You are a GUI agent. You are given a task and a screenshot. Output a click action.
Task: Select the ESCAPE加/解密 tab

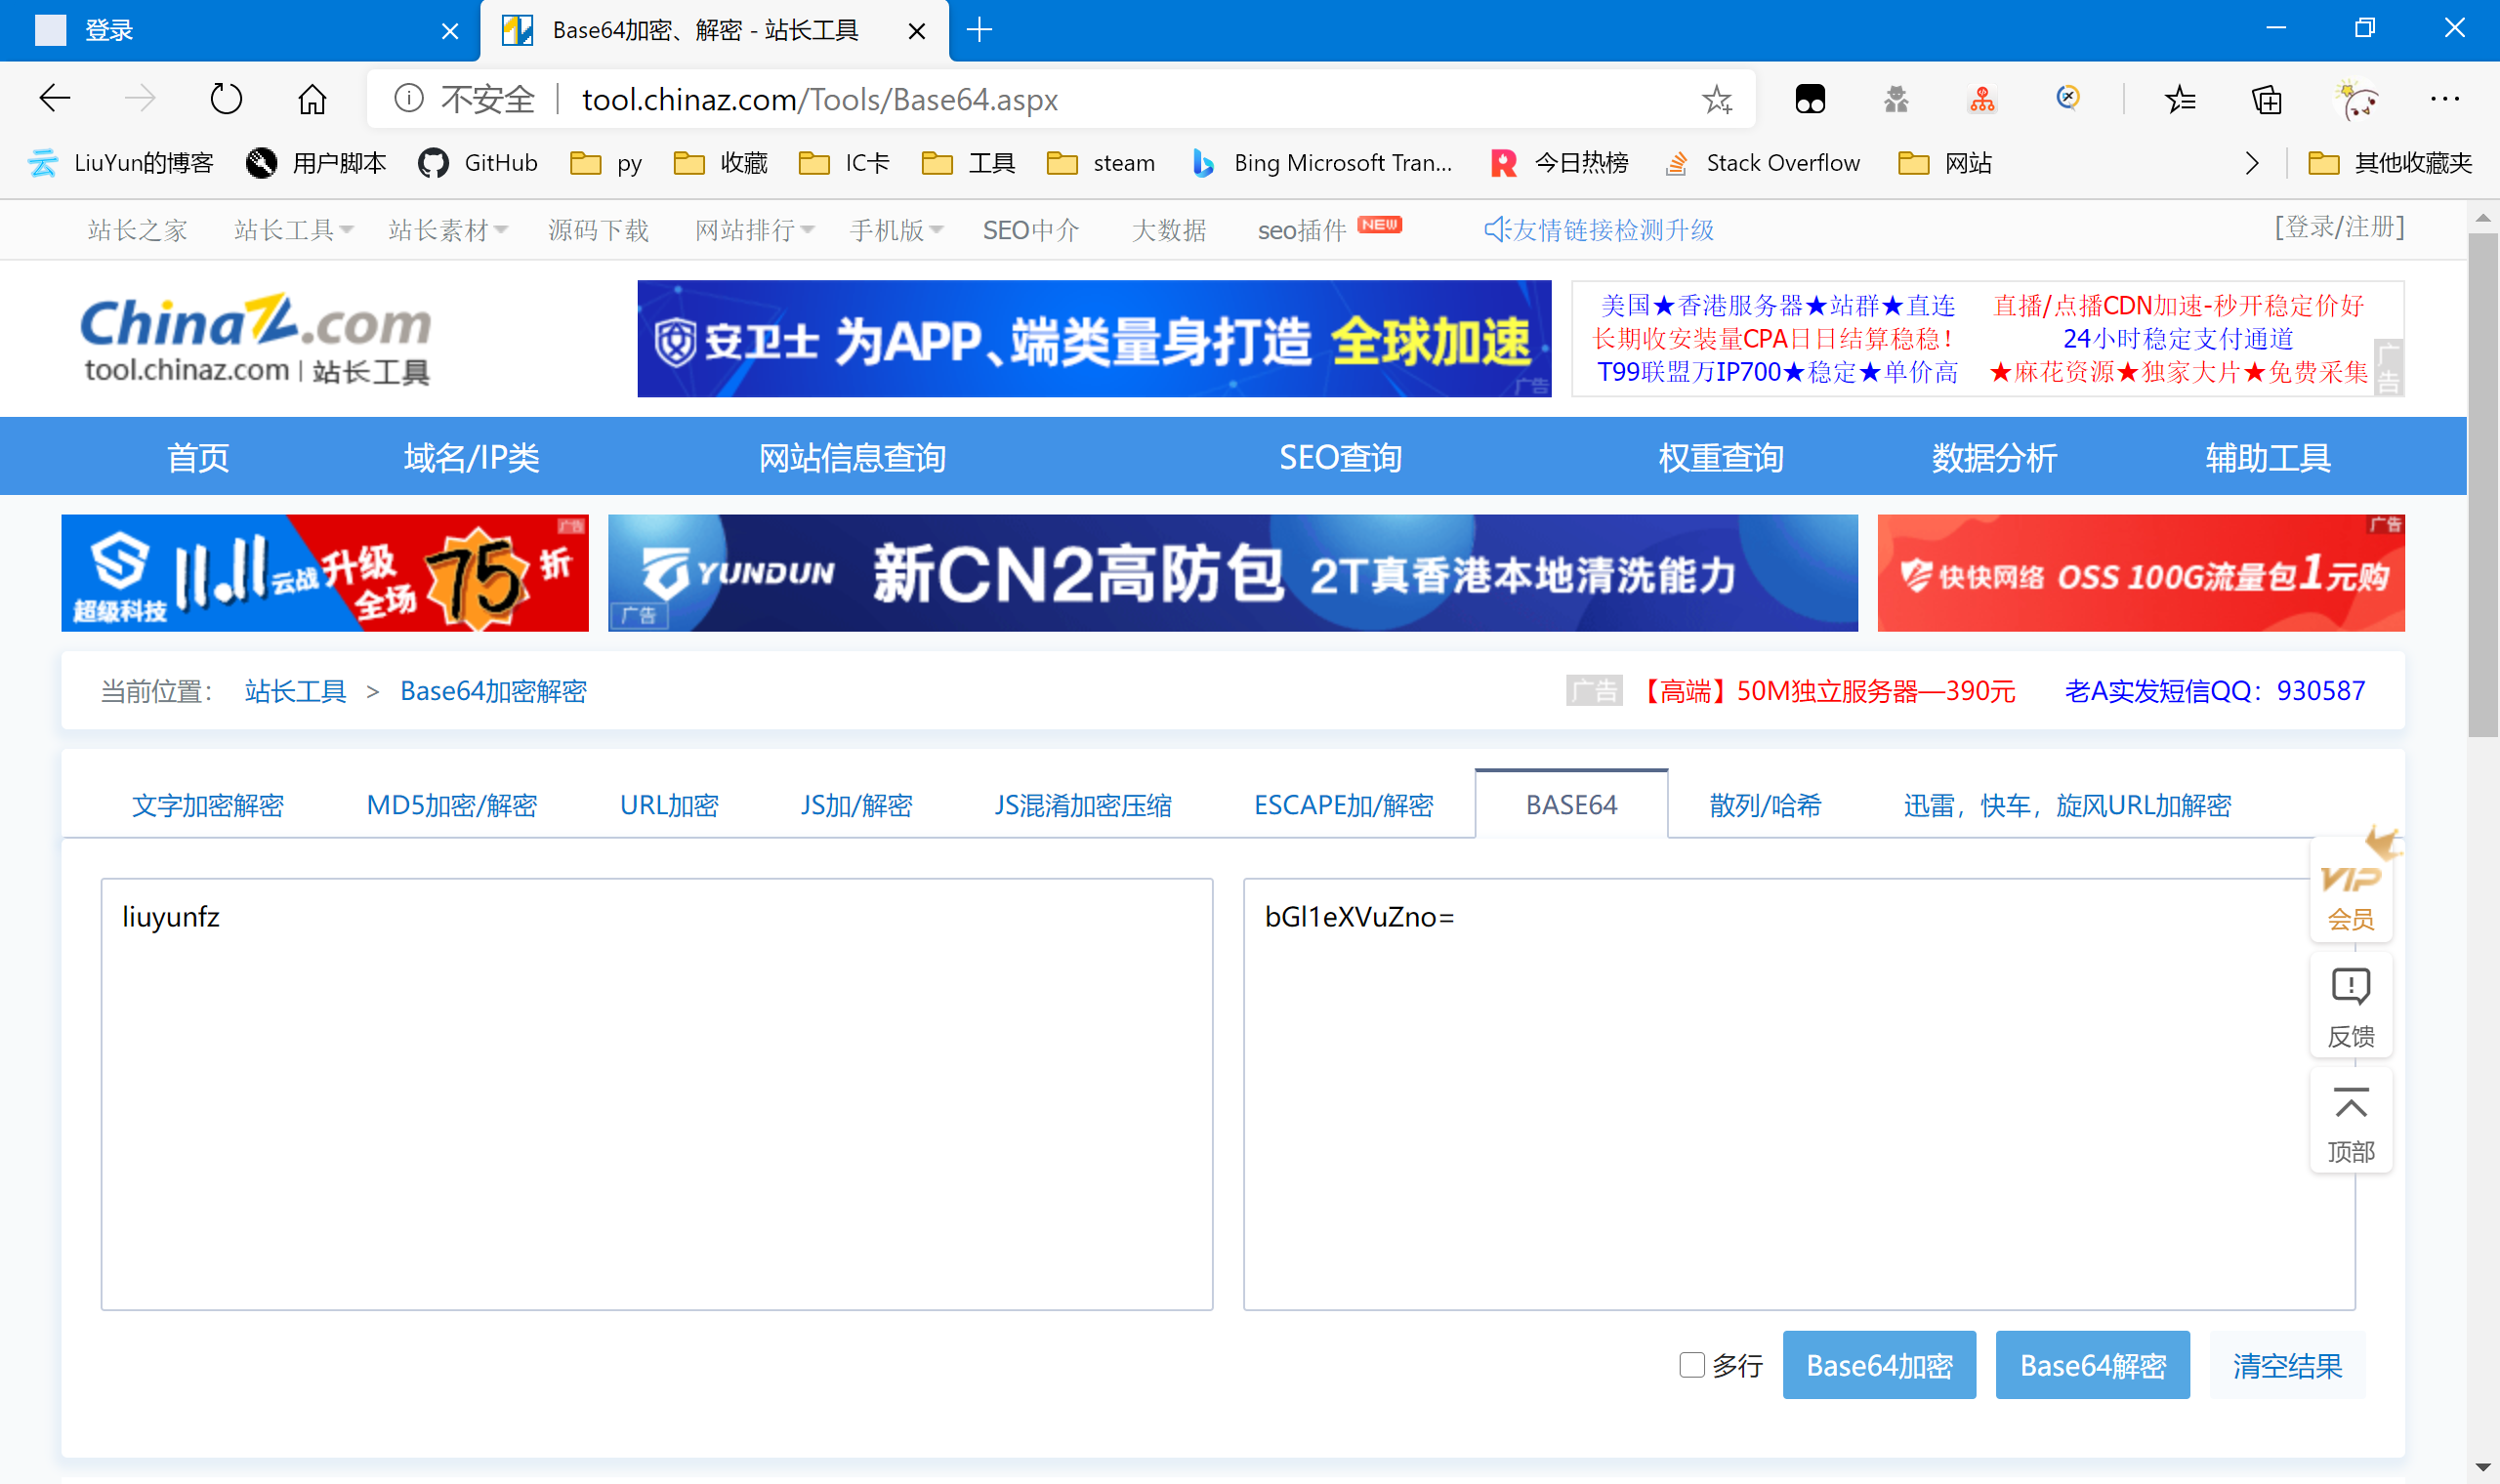point(1345,804)
